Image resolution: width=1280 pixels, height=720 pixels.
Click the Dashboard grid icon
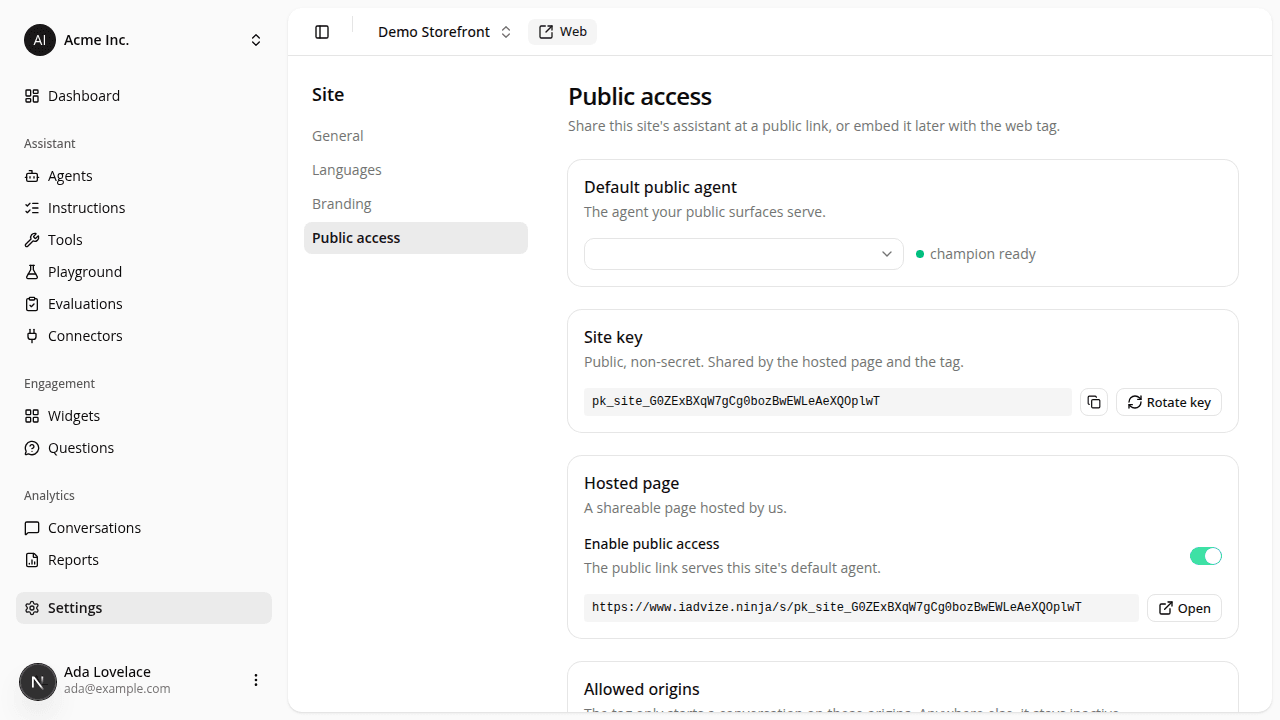click(32, 96)
